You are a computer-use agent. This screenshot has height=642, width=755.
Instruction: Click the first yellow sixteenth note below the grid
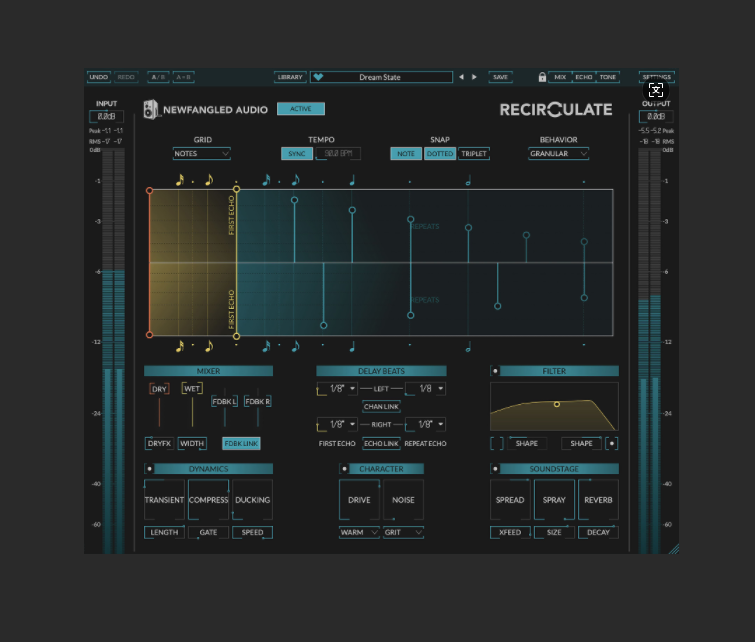tap(180, 346)
